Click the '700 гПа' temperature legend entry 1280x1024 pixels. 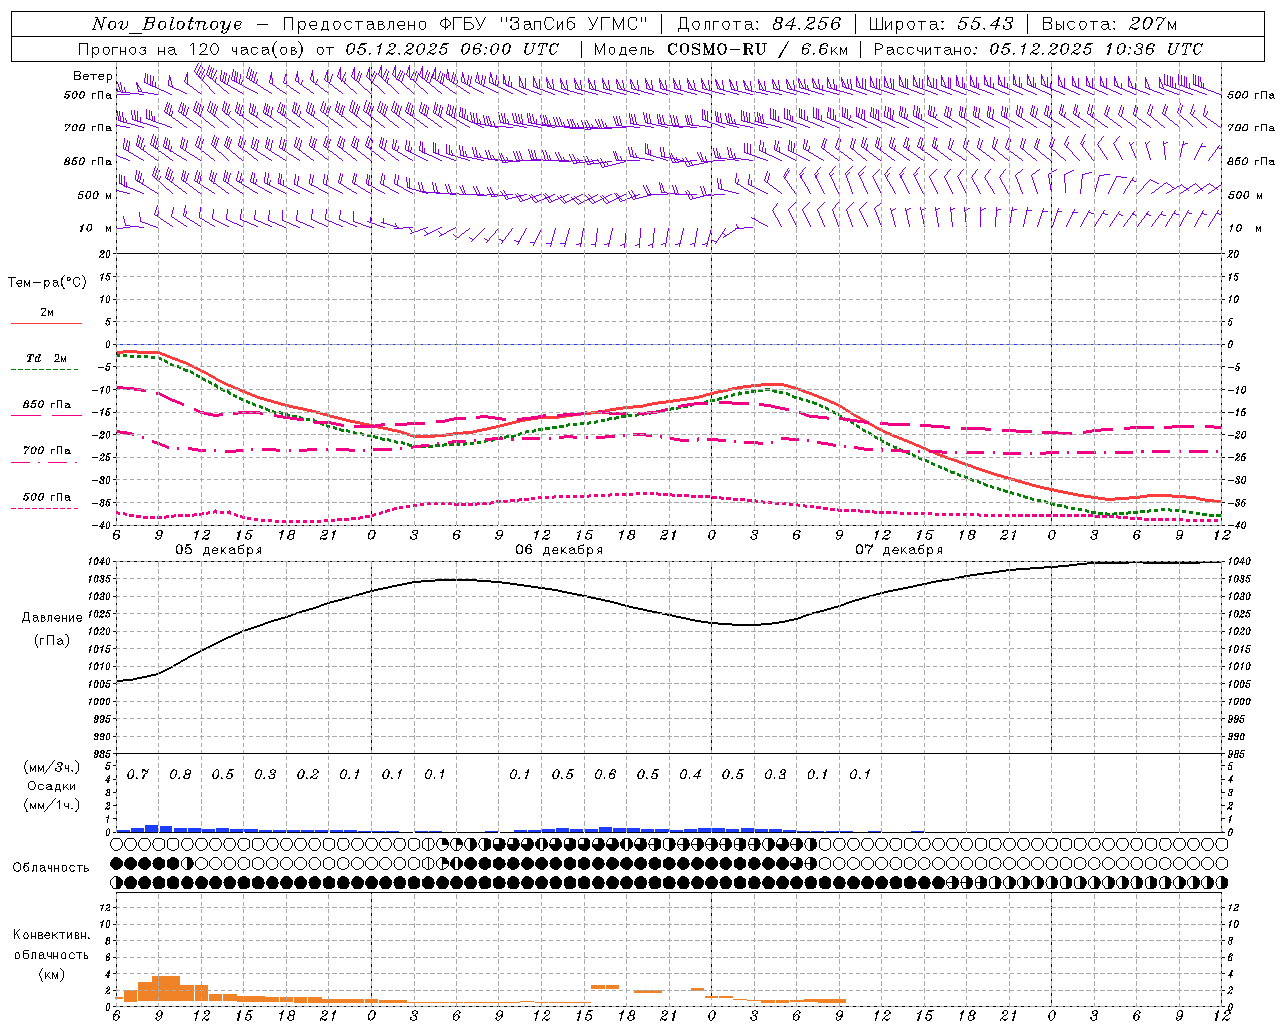pos(47,451)
